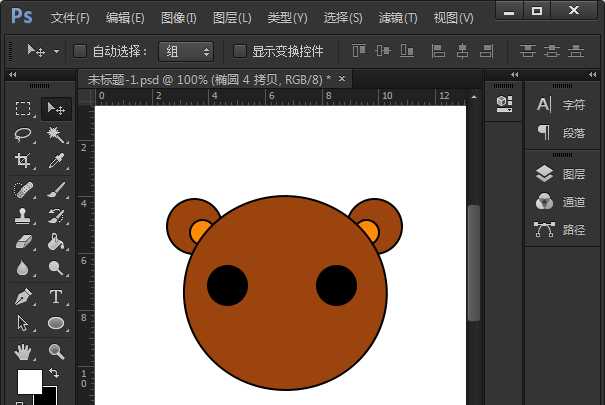Pick the Eyedropper tool
This screenshot has height=405, width=605.
(x=56, y=162)
